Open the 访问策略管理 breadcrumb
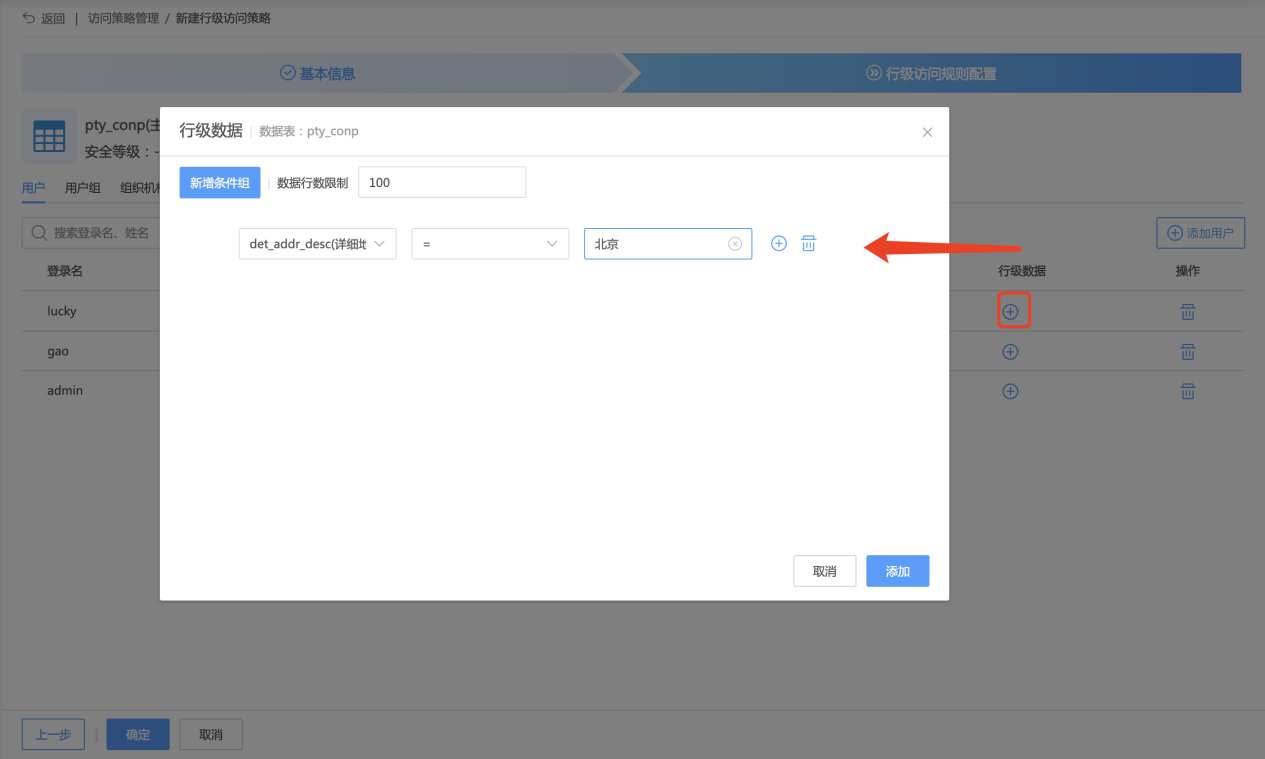Screen dimensions: 1265x759 [123, 18]
